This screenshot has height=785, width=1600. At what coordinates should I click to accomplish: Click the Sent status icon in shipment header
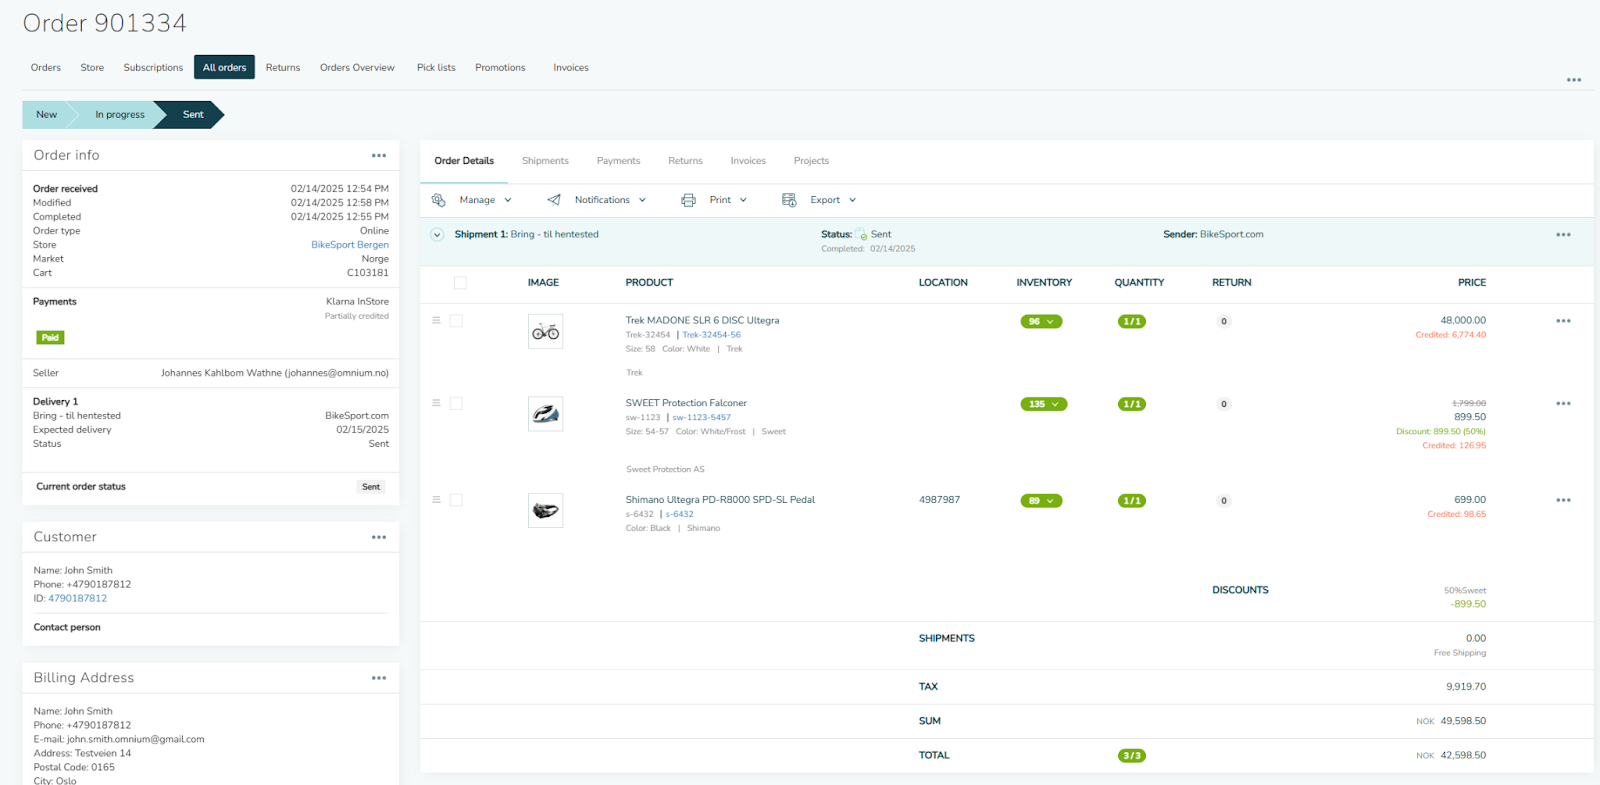[x=861, y=235]
